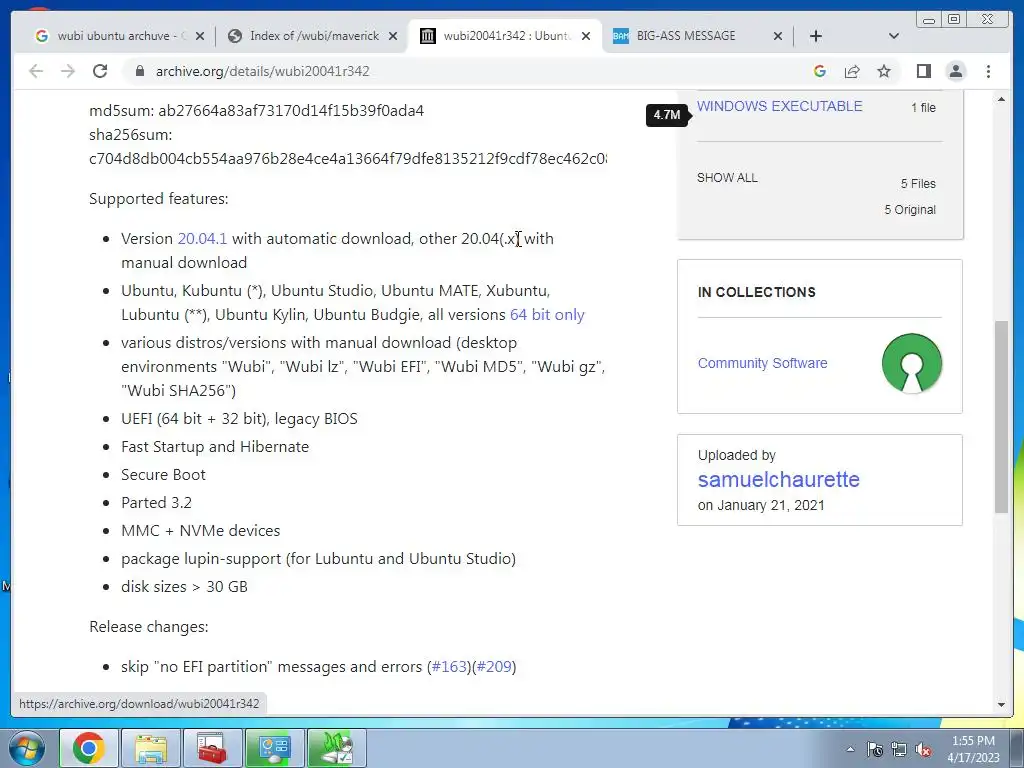Close the 'Index of /wubi/maverick' tab

(x=392, y=36)
